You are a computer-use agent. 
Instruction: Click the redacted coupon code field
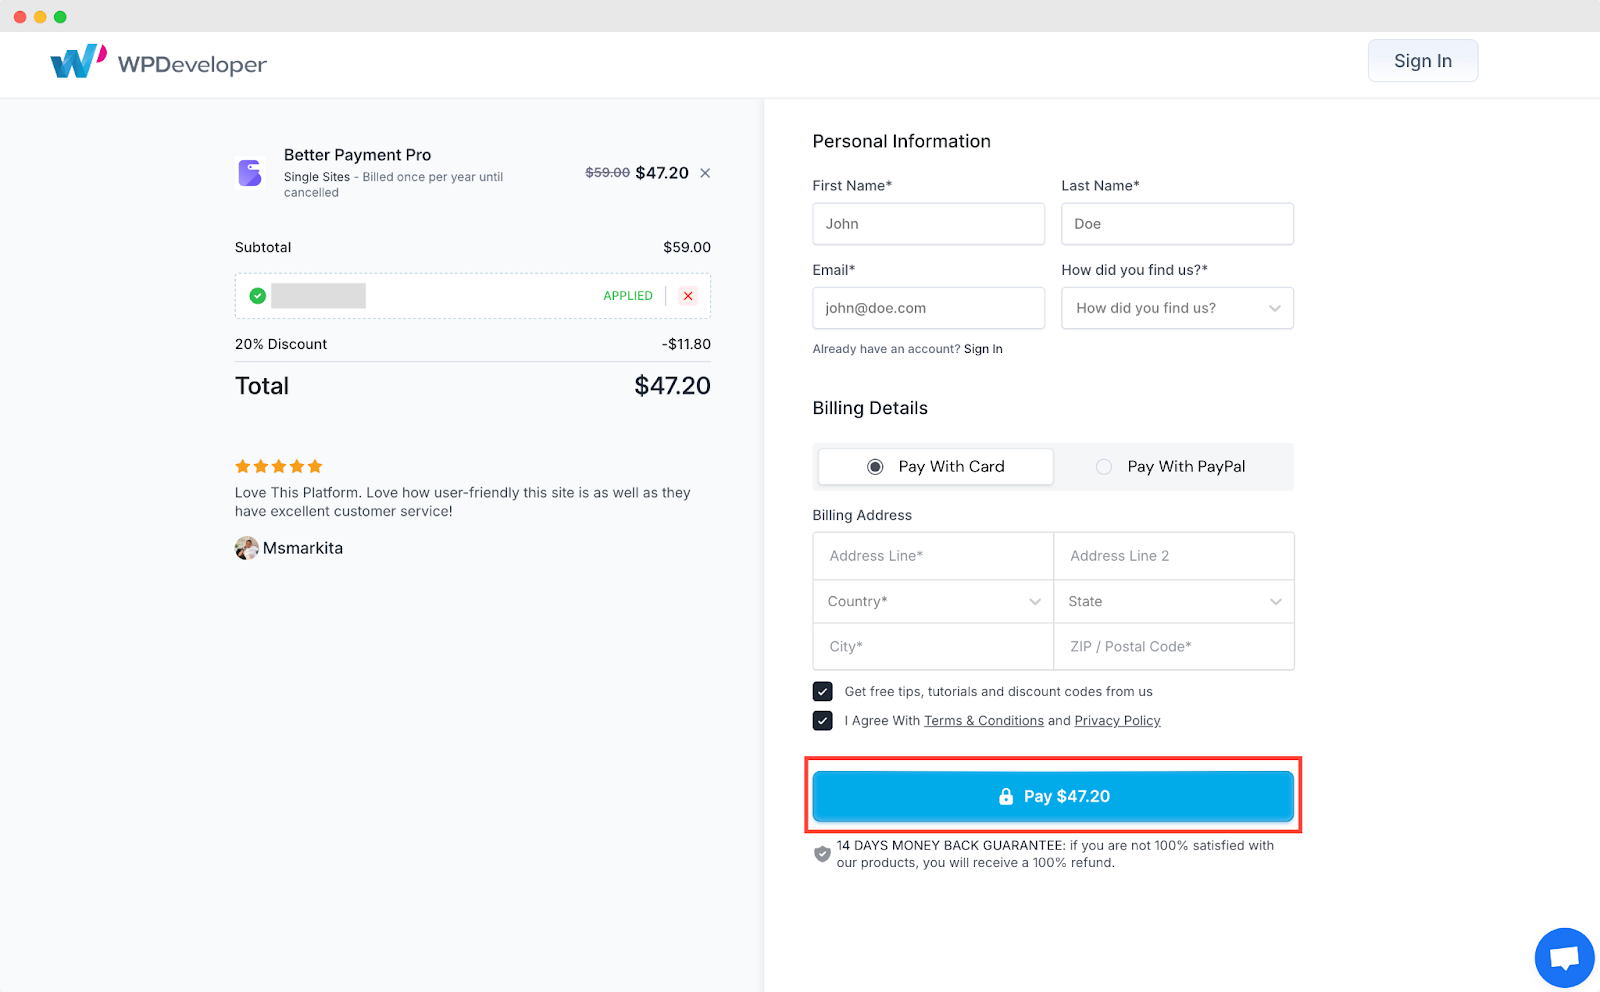(x=318, y=296)
